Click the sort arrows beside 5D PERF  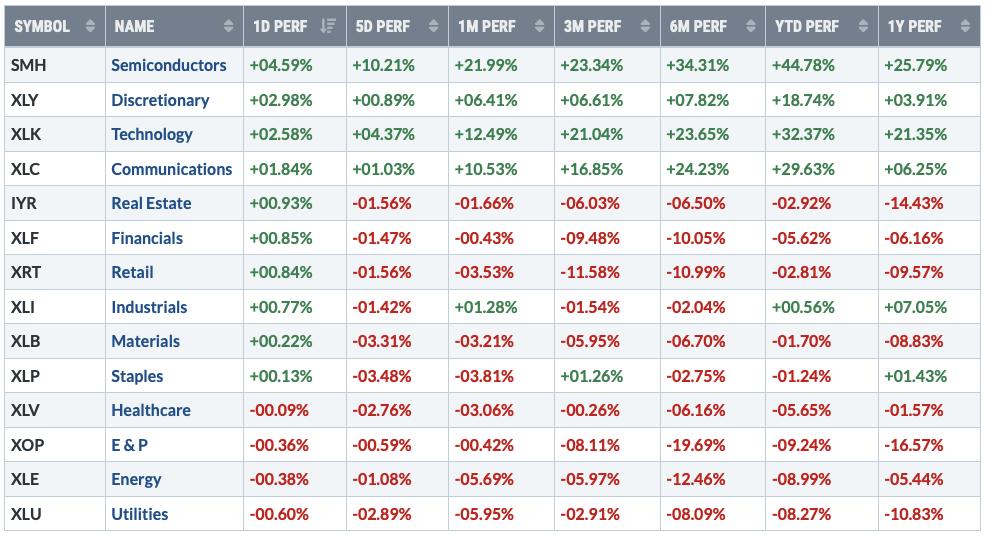point(432,27)
